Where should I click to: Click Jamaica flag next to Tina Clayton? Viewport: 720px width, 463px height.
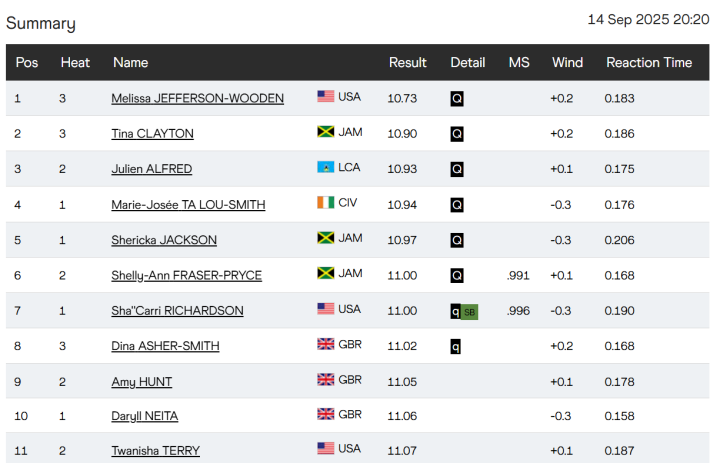pyautogui.click(x=326, y=133)
